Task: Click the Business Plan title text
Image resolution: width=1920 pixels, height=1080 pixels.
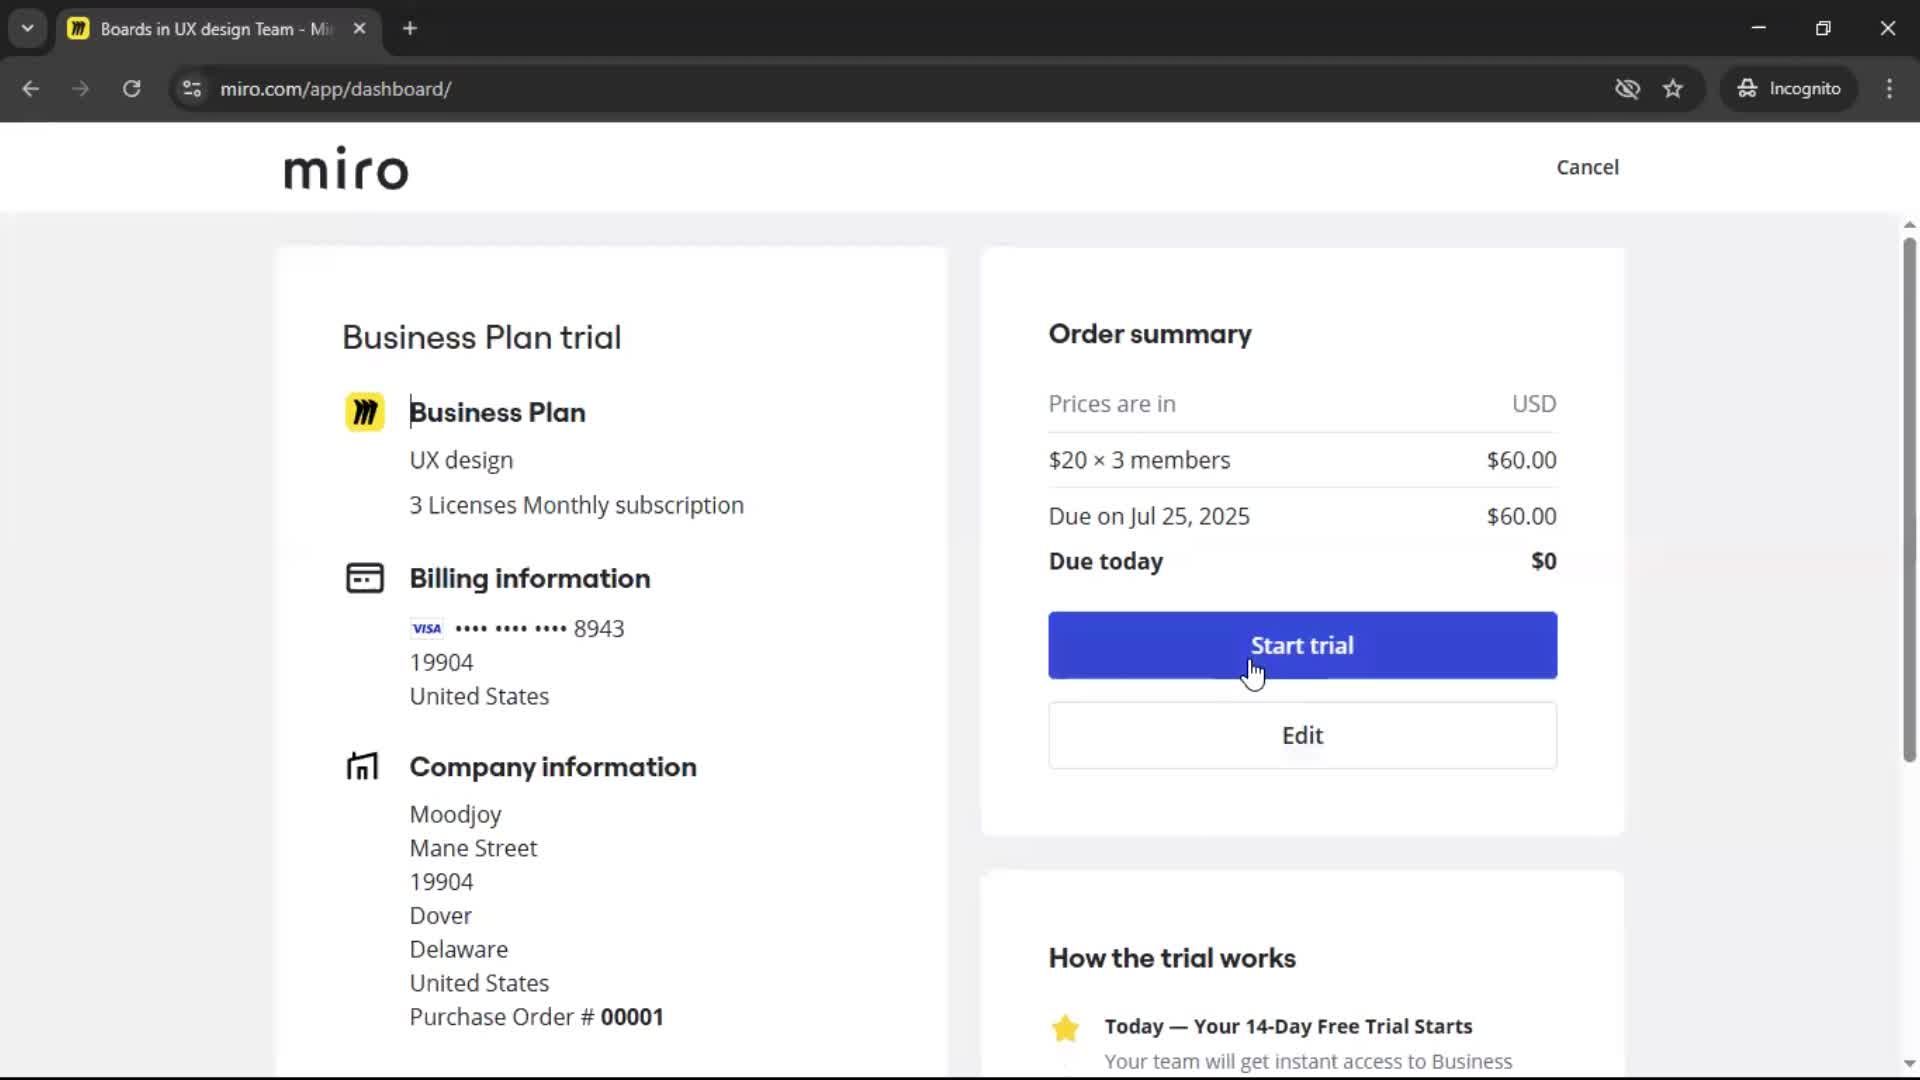Action: (497, 412)
